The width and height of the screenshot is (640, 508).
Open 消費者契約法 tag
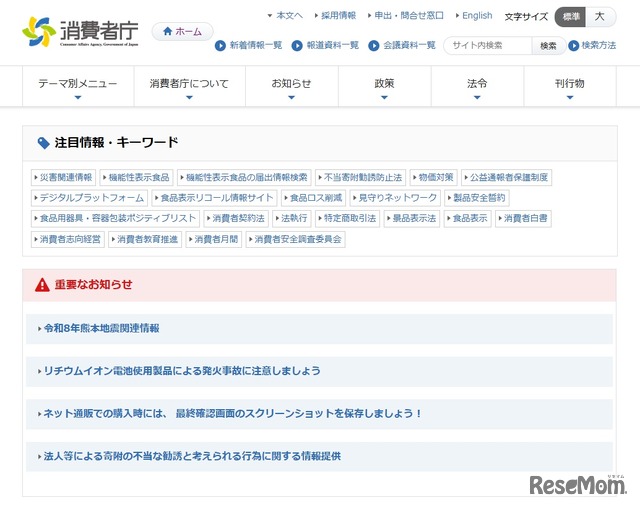point(236,218)
